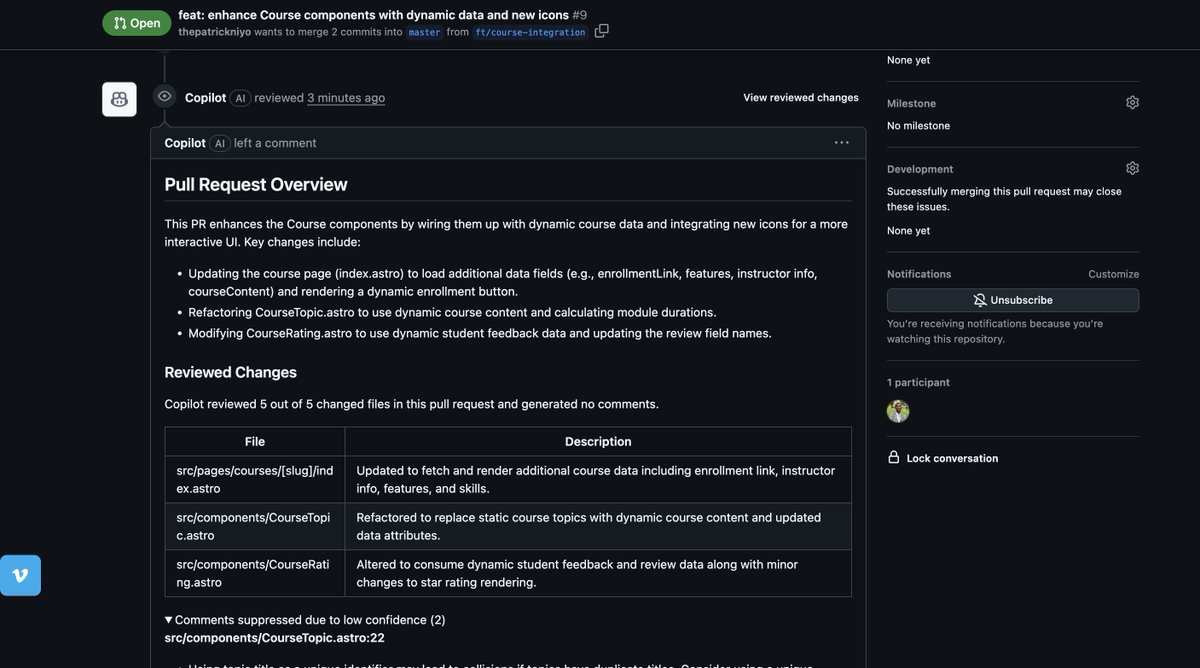Copy the ft/course-integration branch name icon
Image resolution: width=1200 pixels, height=668 pixels.
pos(601,31)
